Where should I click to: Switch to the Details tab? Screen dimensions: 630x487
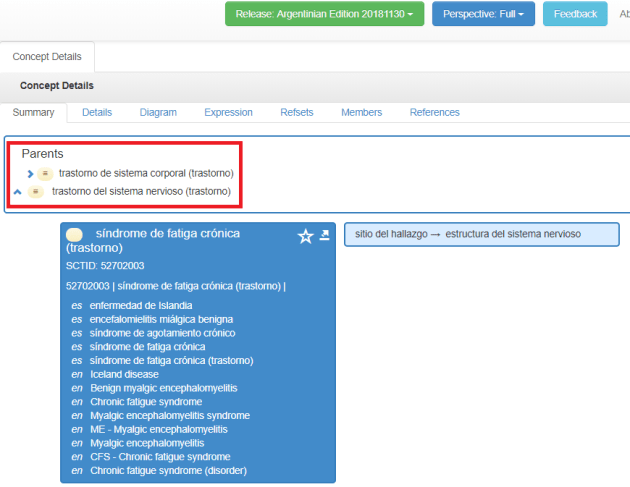pyautogui.click(x=97, y=112)
